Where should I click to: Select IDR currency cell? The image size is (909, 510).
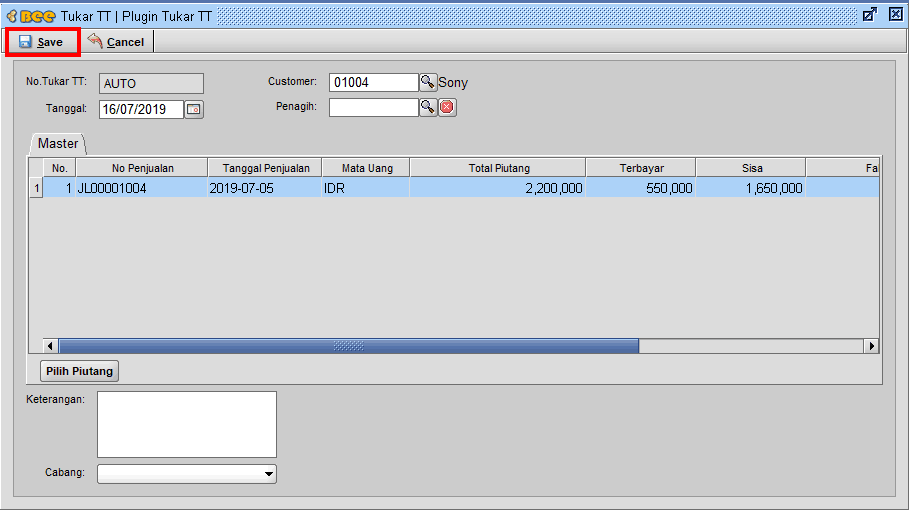click(x=366, y=188)
